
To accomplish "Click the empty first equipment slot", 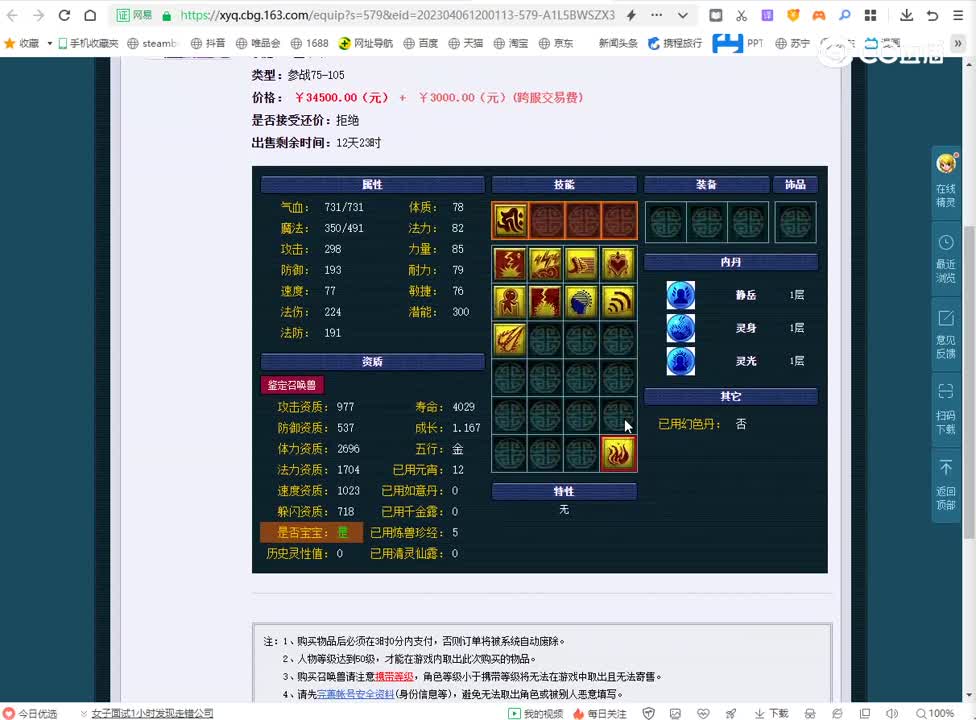I will (x=665, y=222).
